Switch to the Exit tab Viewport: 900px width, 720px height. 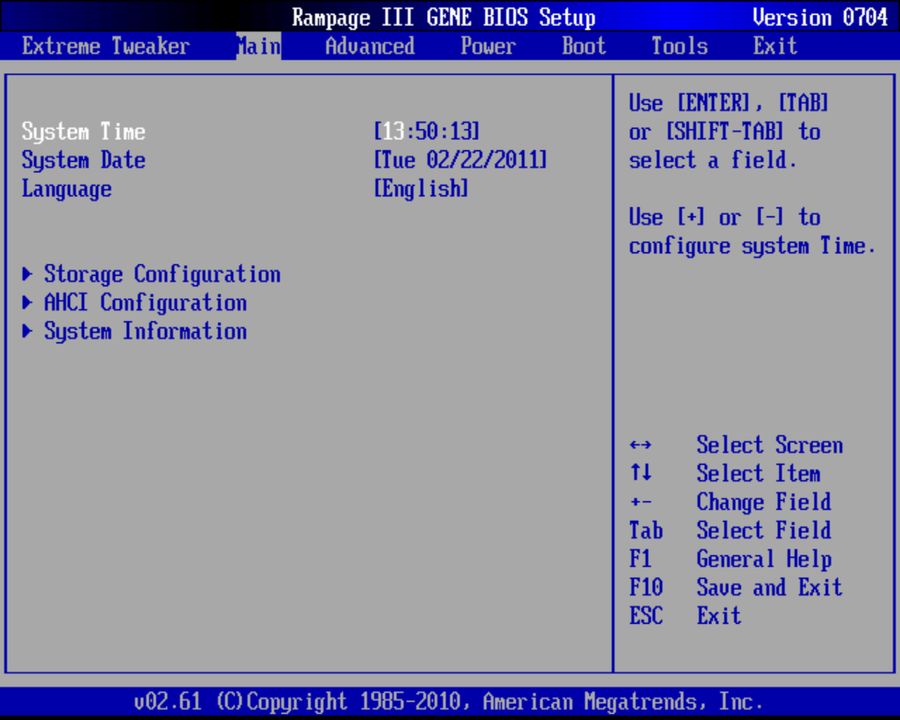click(775, 46)
